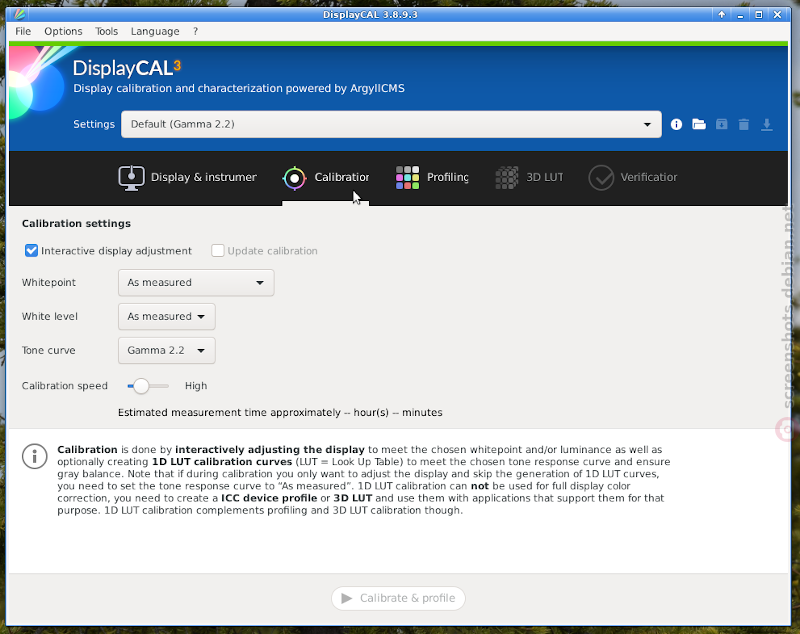Click the Calibration speed slider handle
800x634 pixels.
(141, 386)
